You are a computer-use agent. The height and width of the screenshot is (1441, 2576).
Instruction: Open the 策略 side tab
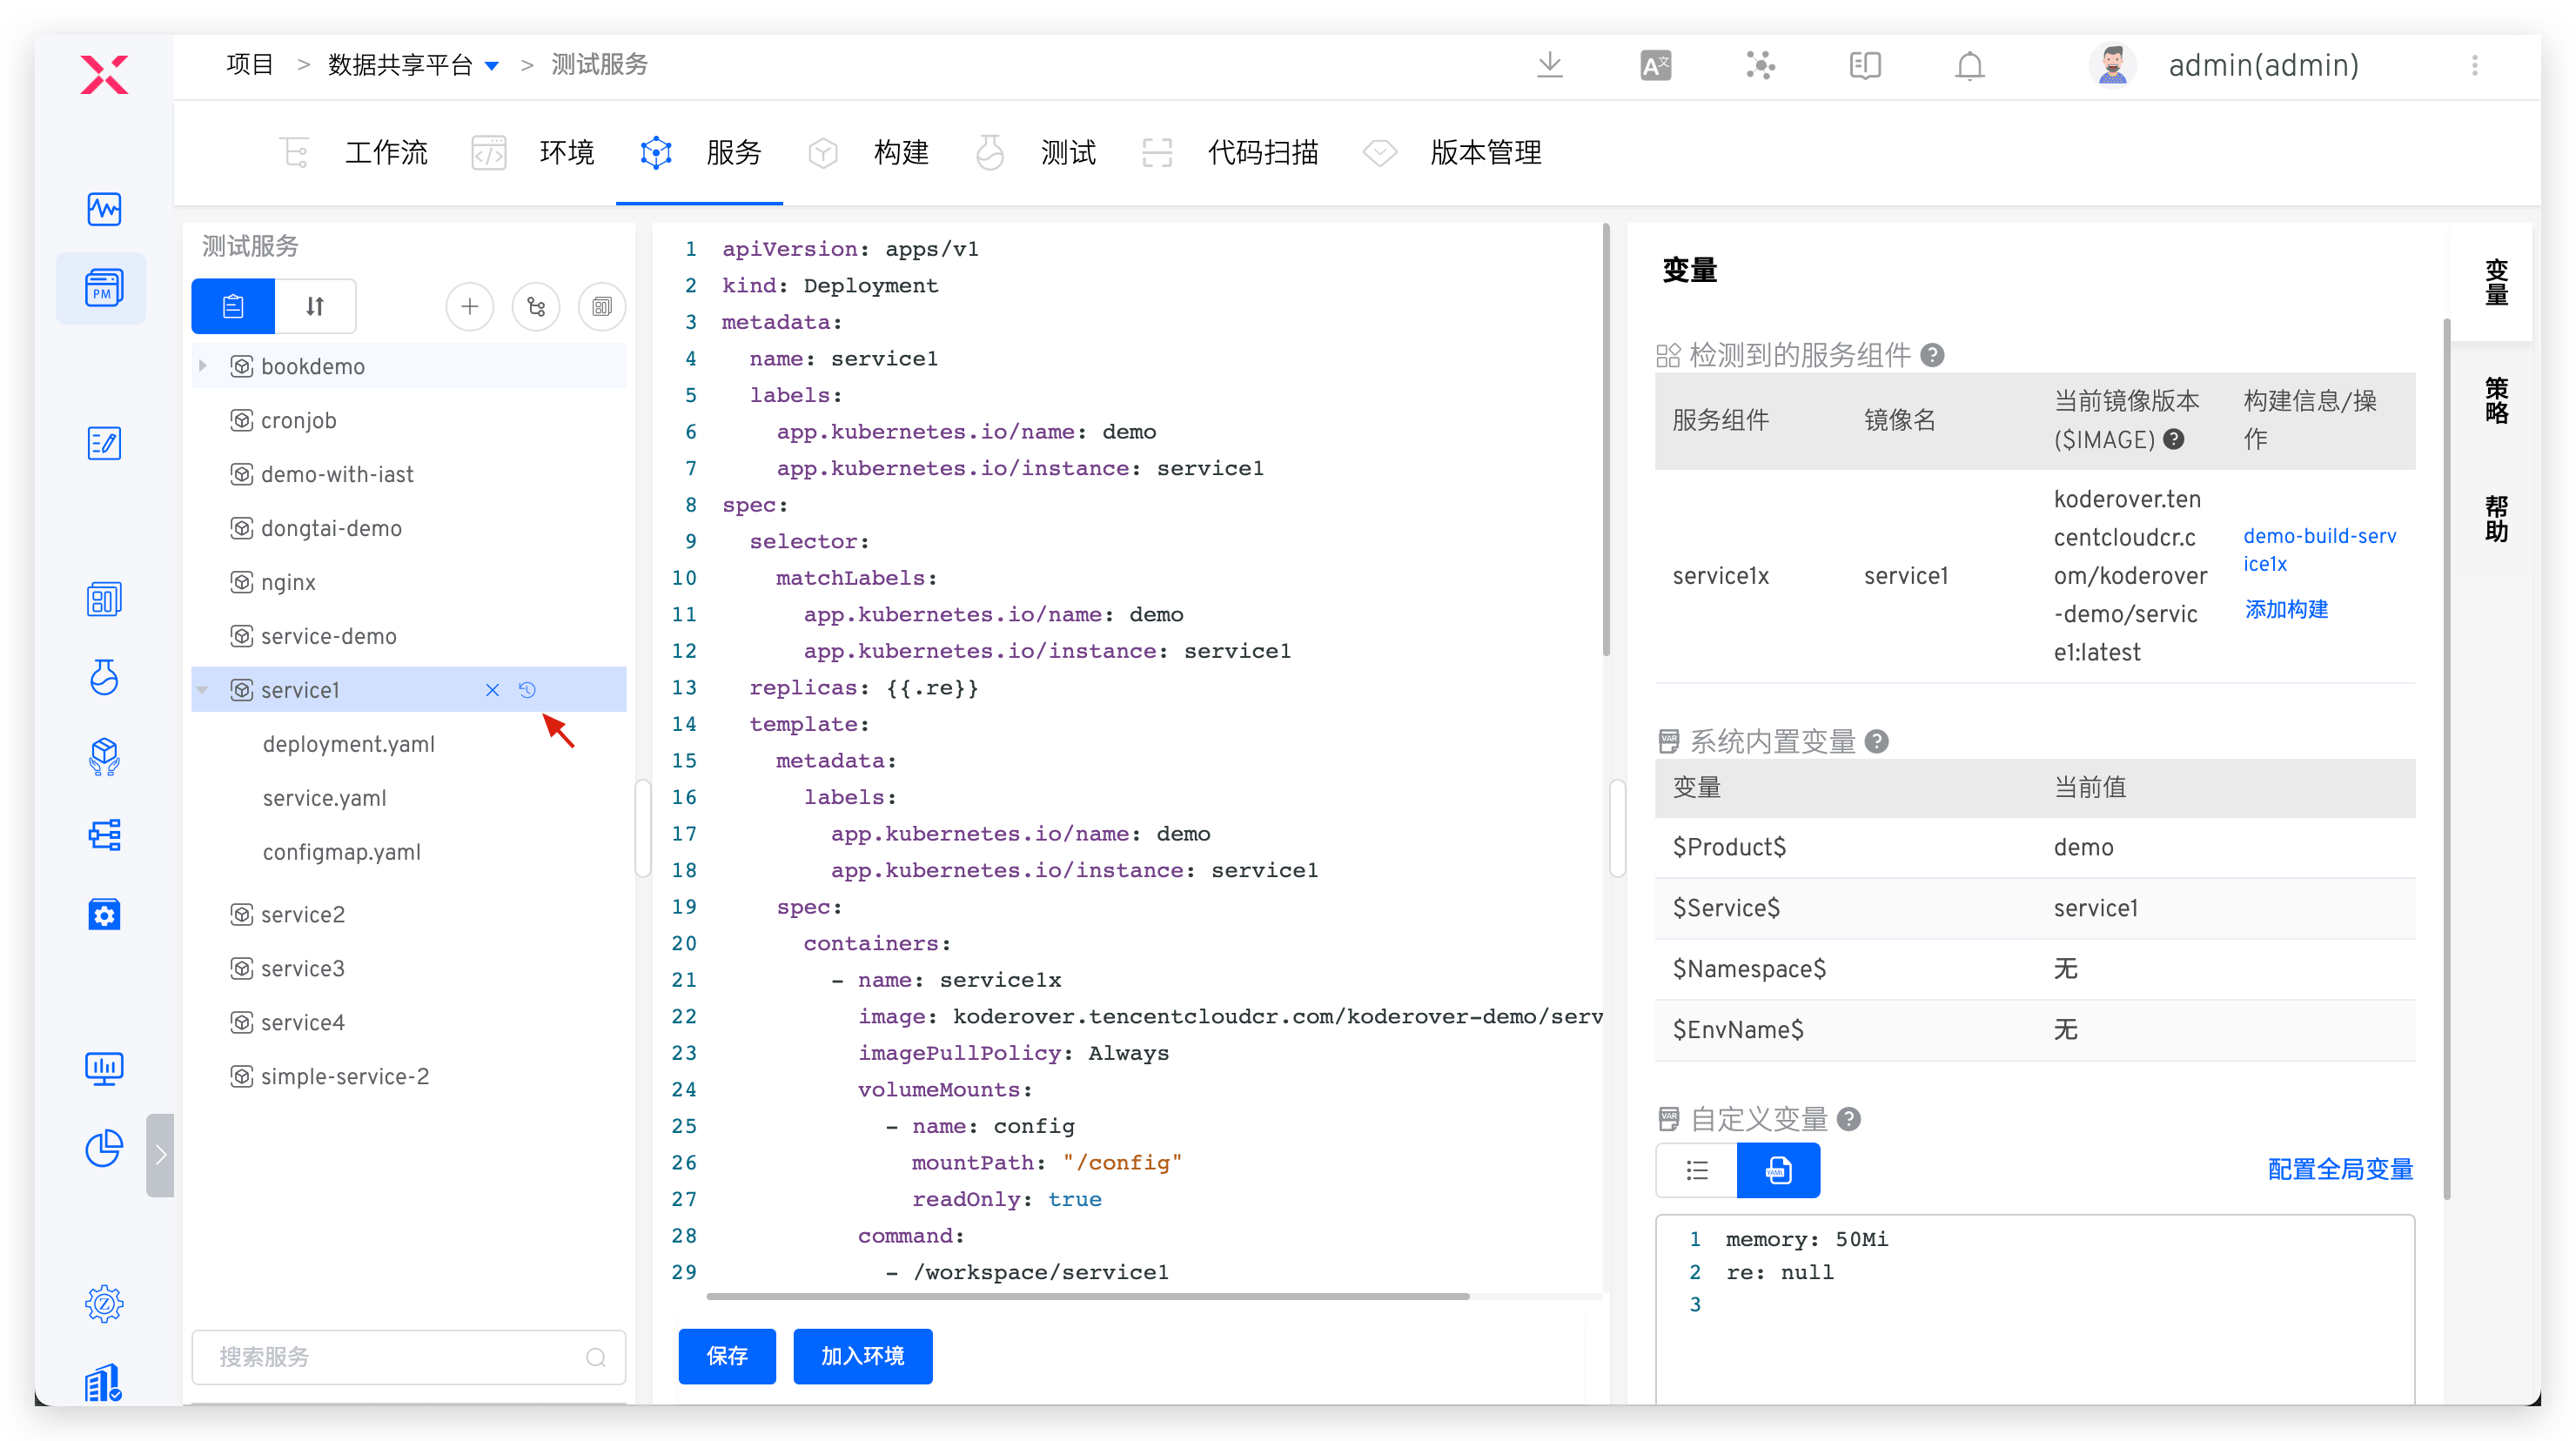pyautogui.click(x=2496, y=400)
